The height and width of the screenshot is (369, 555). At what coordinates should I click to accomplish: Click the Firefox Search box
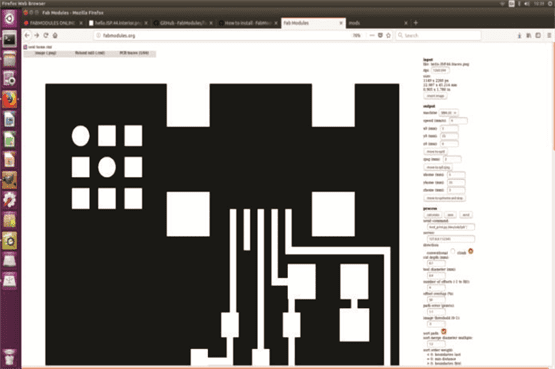click(438, 35)
